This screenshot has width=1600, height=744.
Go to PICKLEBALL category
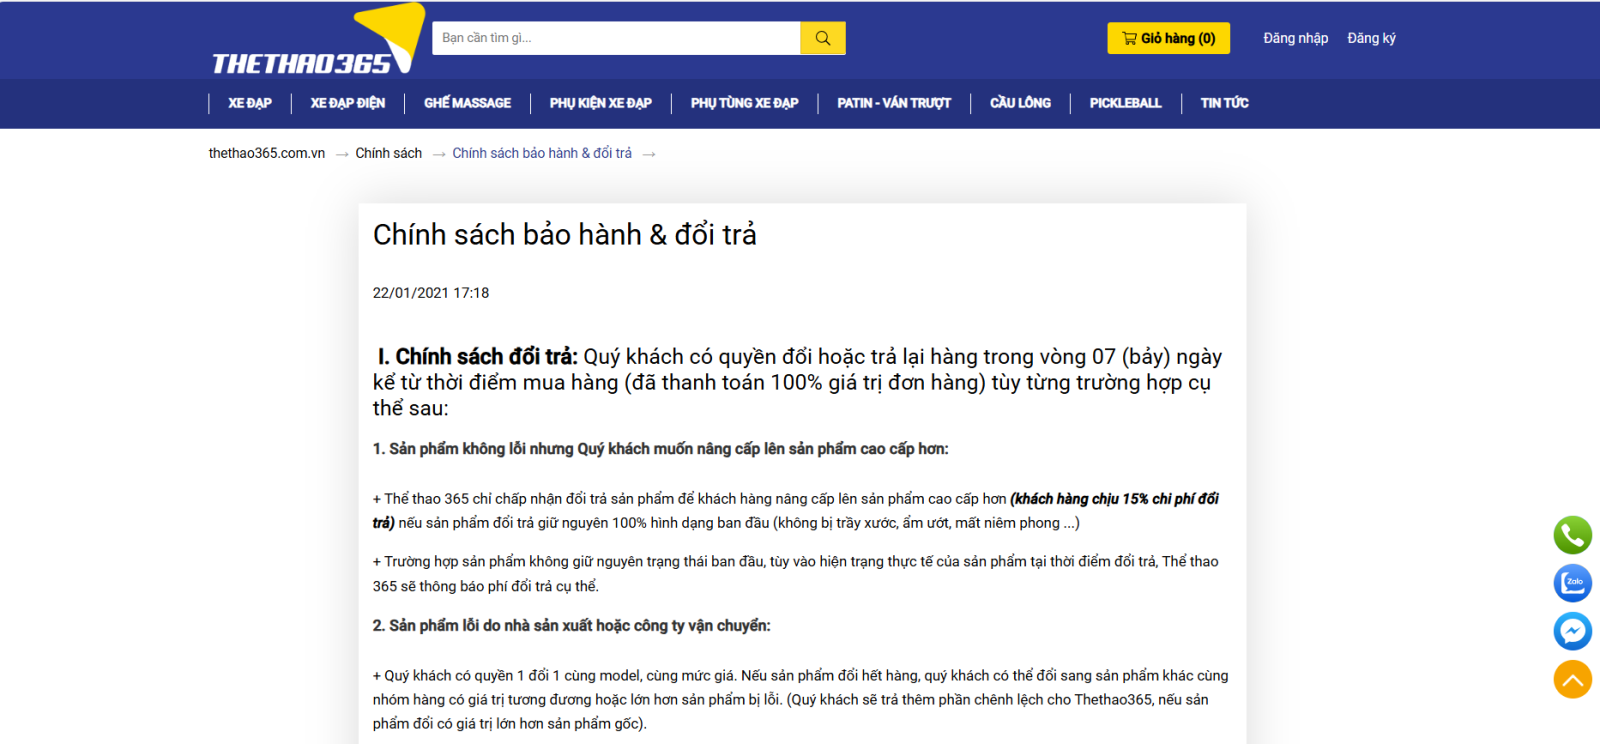tap(1125, 103)
